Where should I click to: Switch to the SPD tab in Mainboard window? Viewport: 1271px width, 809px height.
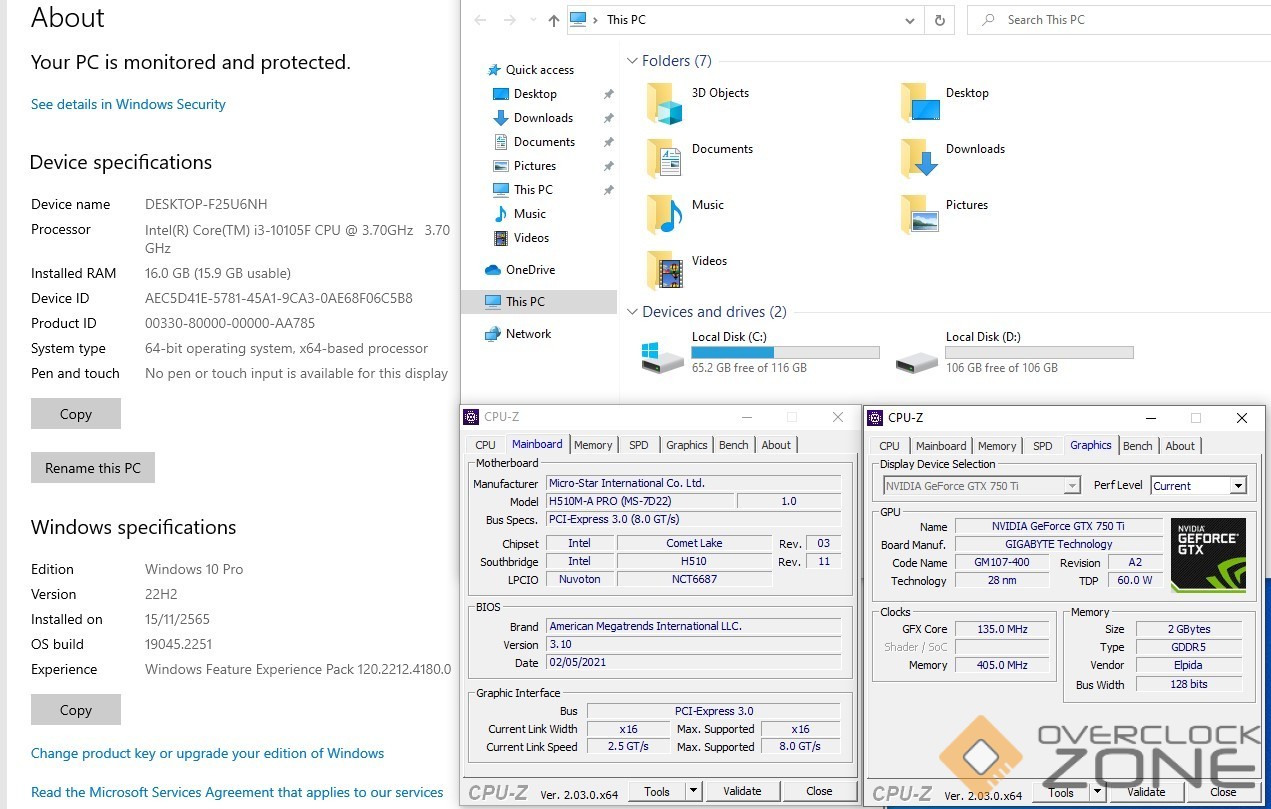tap(638, 445)
